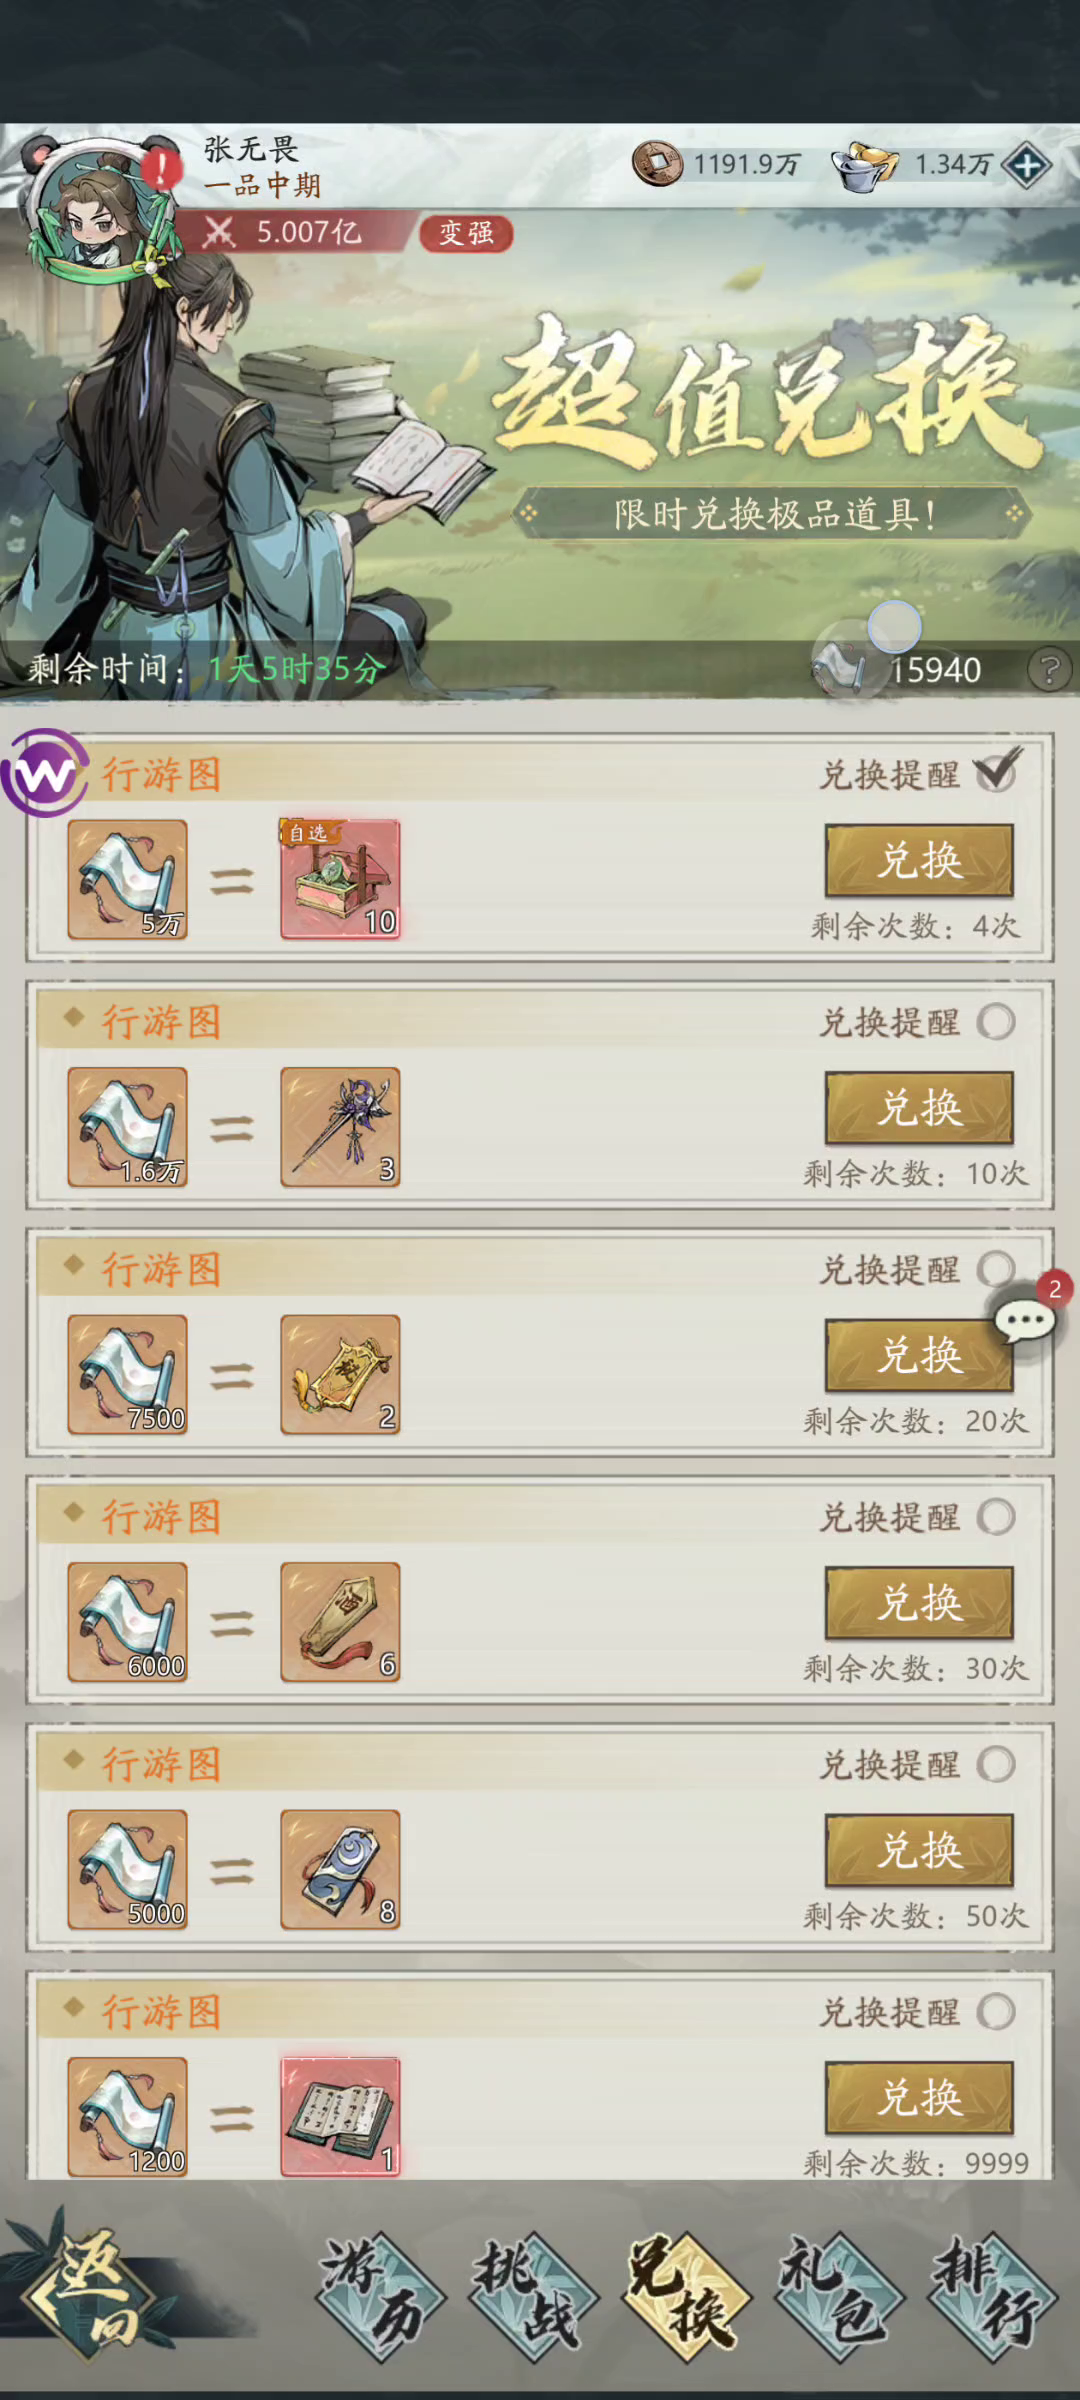The image size is (1080, 2400).
Task: Tap the purple W floating logo
Action: point(44,773)
